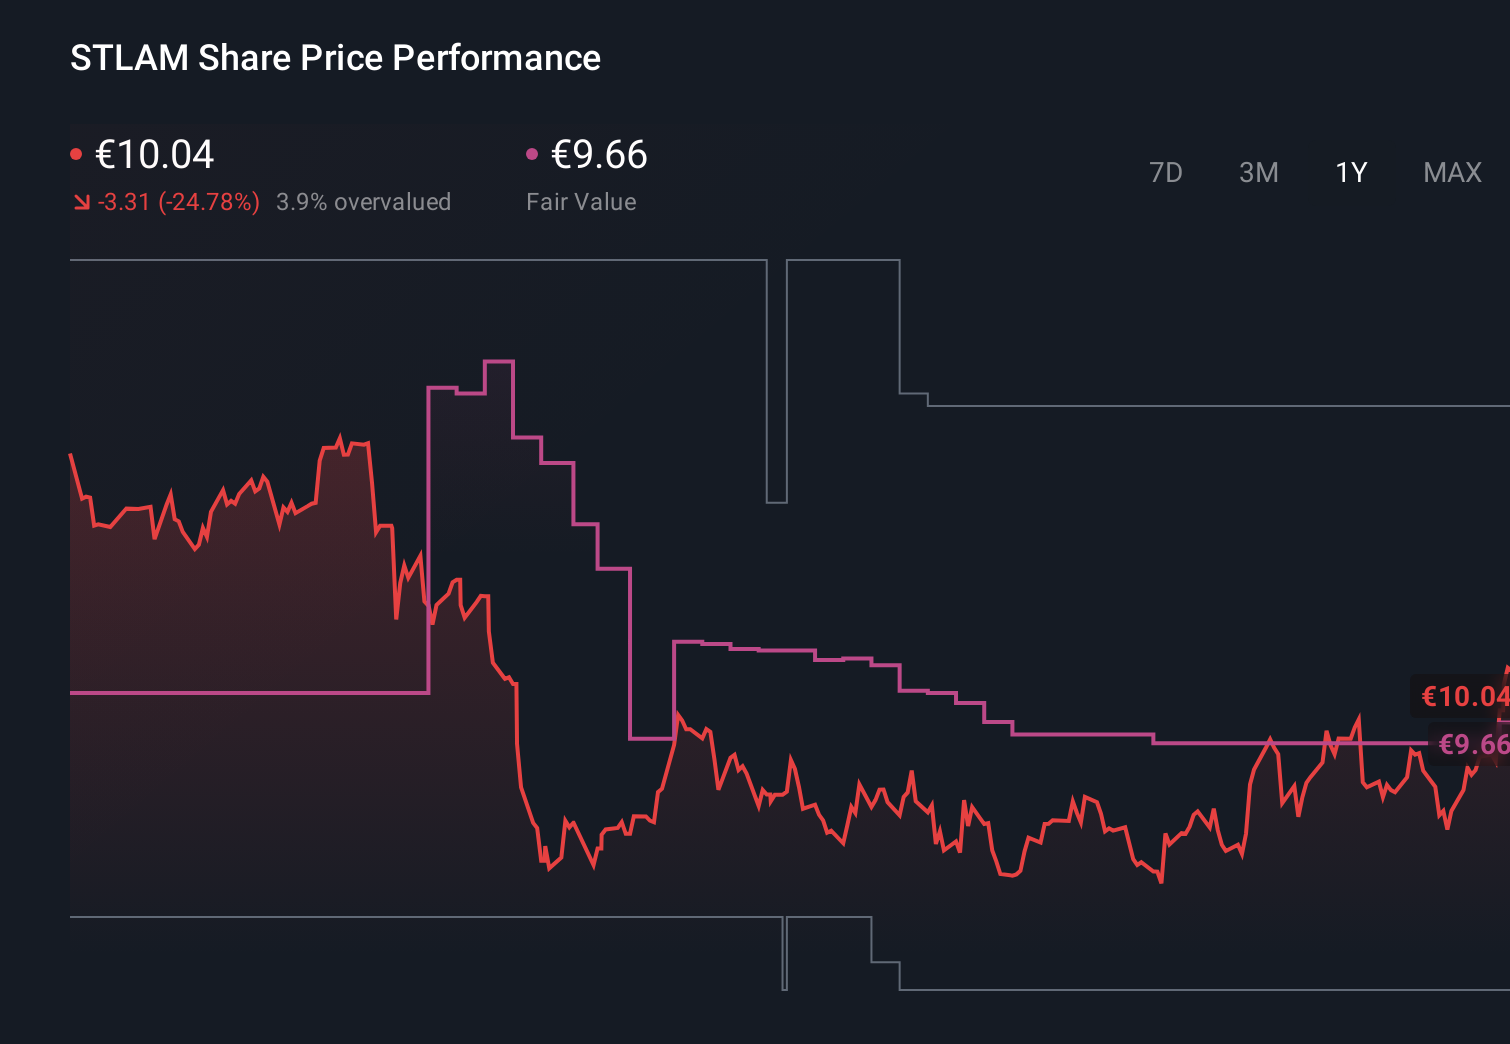This screenshot has width=1510, height=1044.
Task: Select the red share price legend dot
Action: click(78, 153)
